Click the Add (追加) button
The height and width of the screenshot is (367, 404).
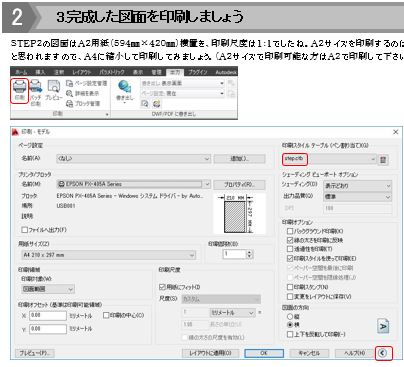[x=240, y=159]
